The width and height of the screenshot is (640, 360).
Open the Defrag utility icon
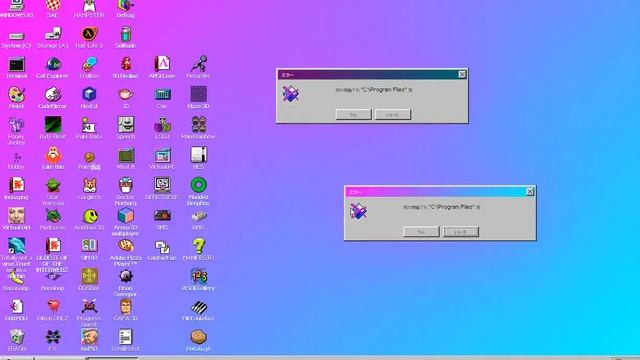coord(125,6)
